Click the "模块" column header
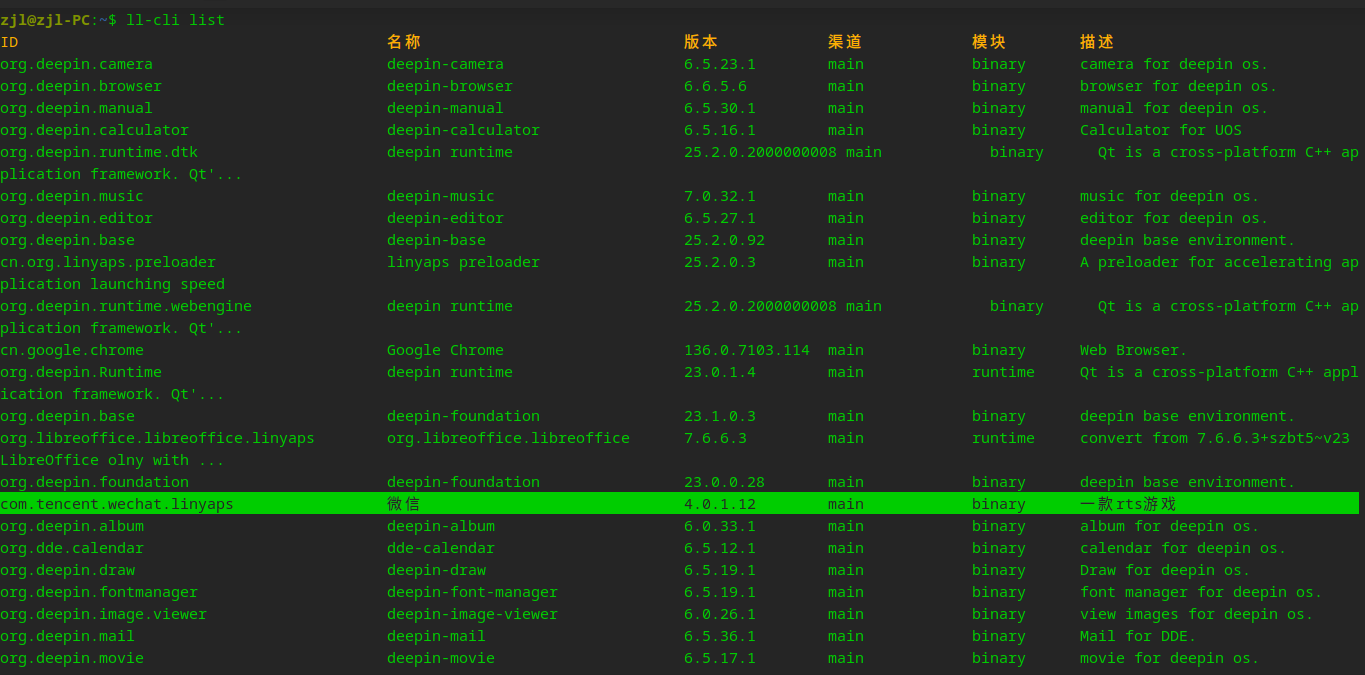The image size is (1365, 675). click(989, 42)
